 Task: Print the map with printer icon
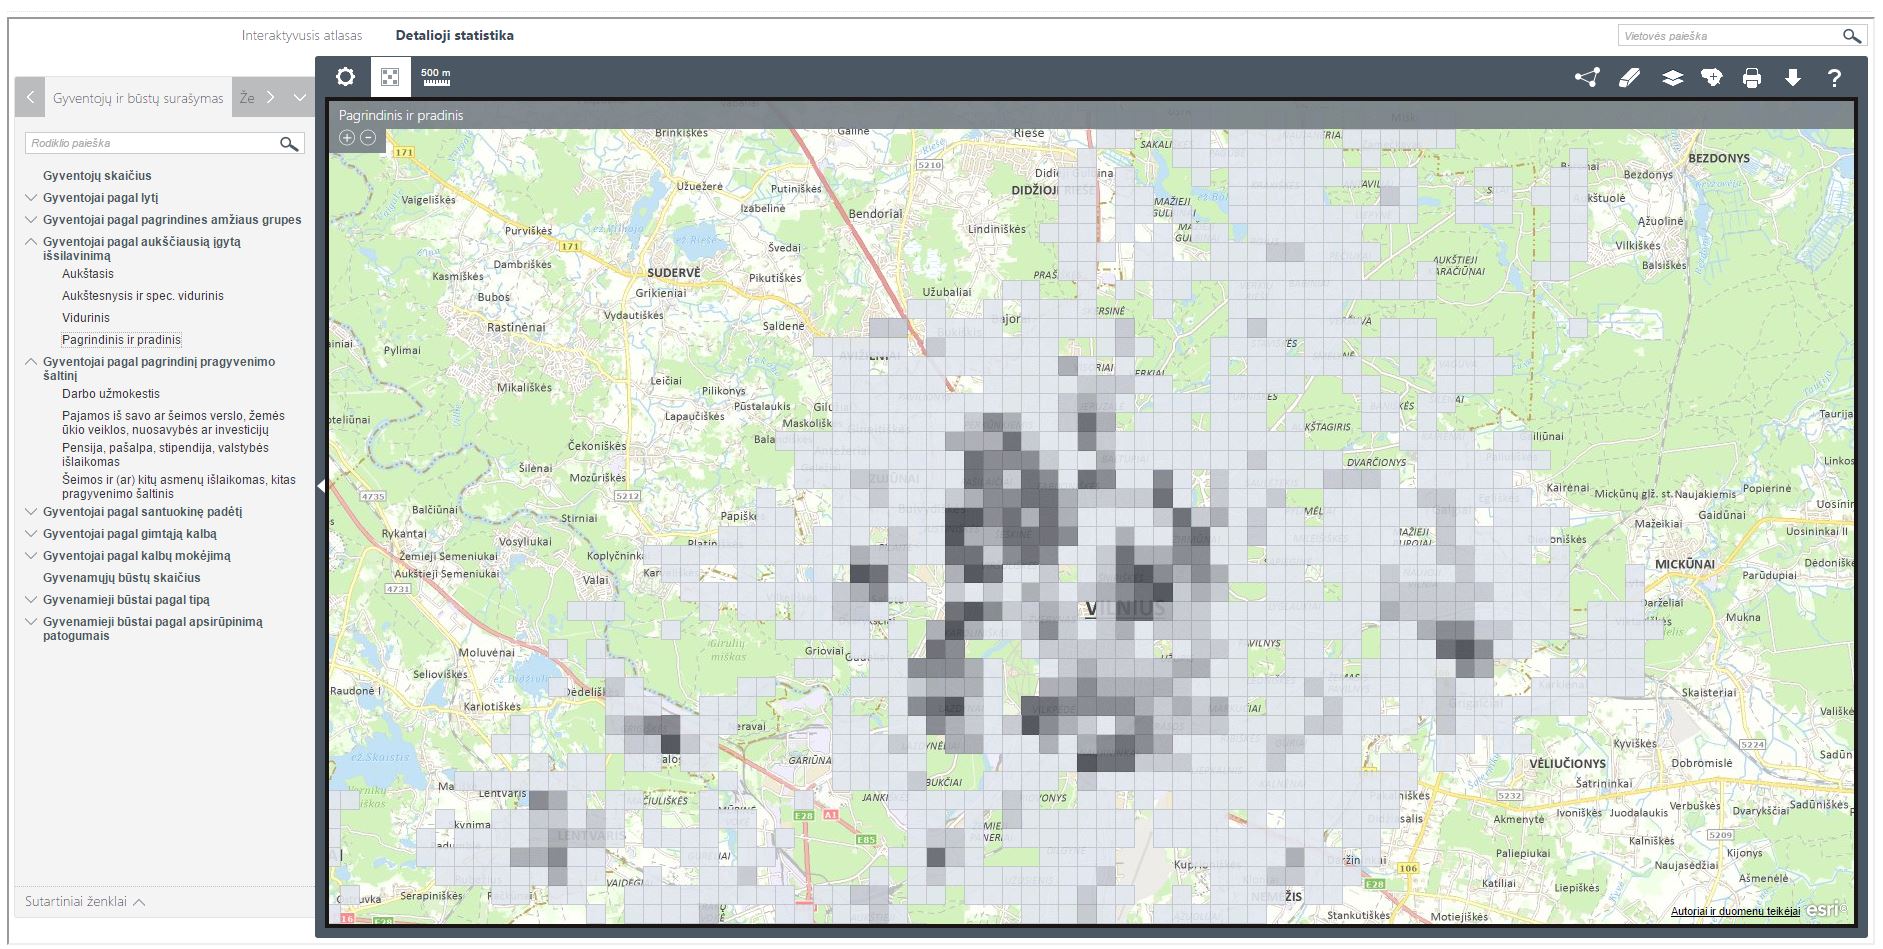click(x=1752, y=78)
